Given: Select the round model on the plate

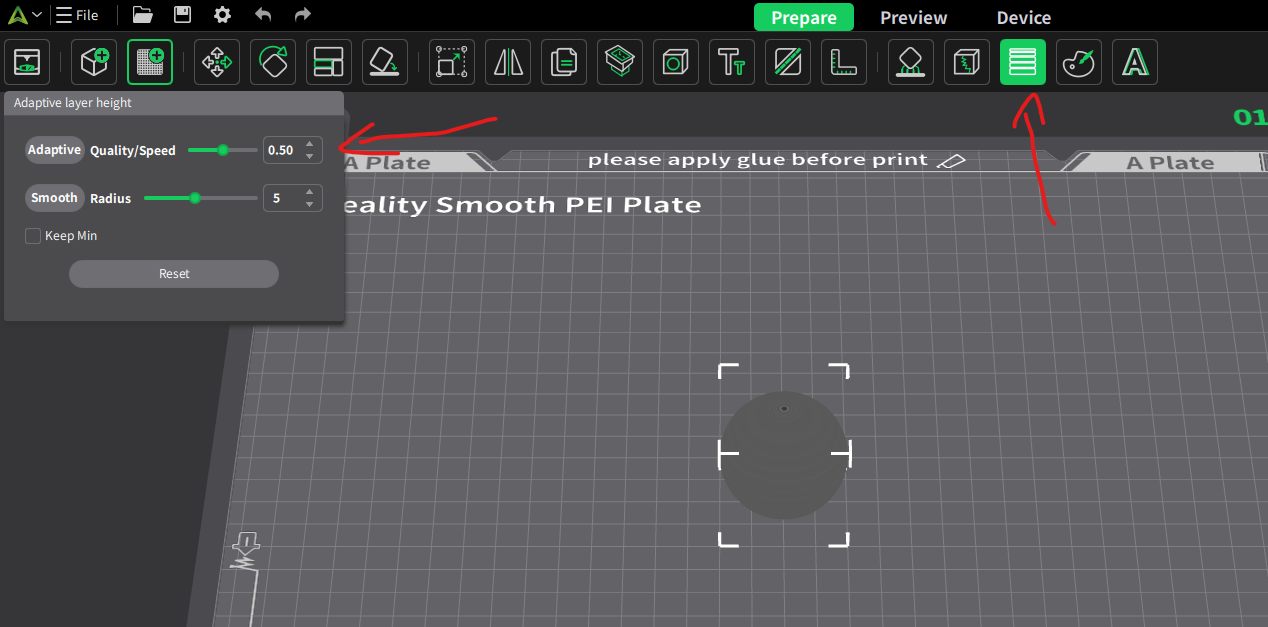Looking at the screenshot, I should click(x=783, y=455).
